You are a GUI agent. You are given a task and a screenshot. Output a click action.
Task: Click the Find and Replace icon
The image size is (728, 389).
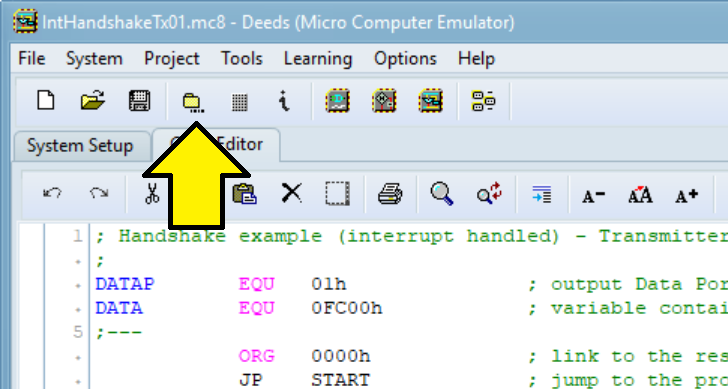489,193
